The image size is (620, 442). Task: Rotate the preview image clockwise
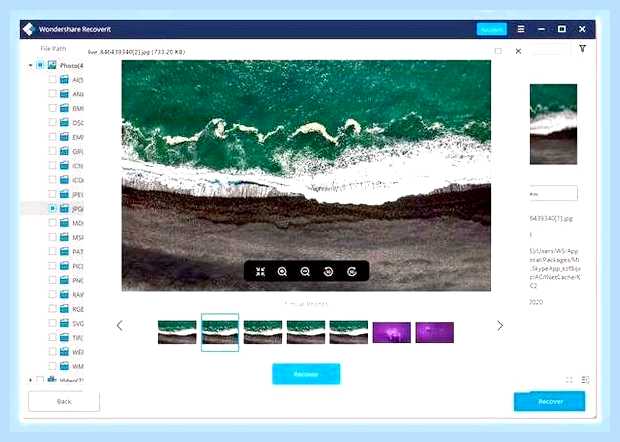click(352, 272)
